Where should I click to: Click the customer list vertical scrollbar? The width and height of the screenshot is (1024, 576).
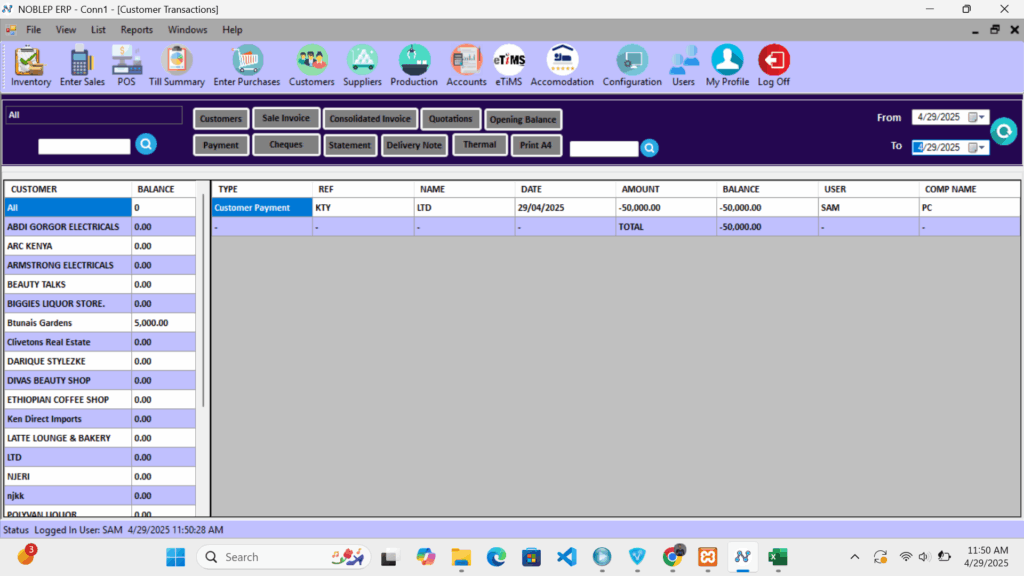click(x=203, y=300)
